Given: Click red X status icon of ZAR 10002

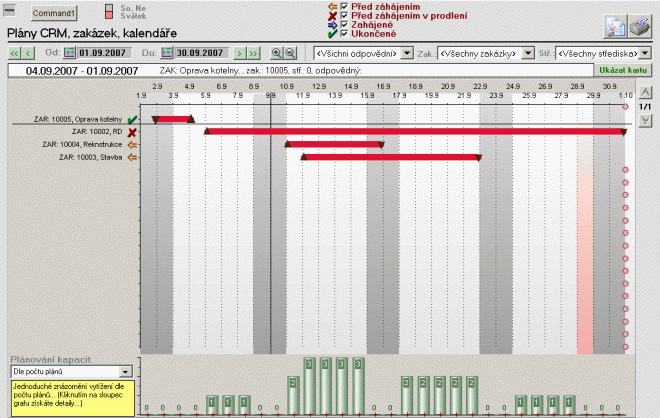Looking at the screenshot, I should (x=132, y=132).
